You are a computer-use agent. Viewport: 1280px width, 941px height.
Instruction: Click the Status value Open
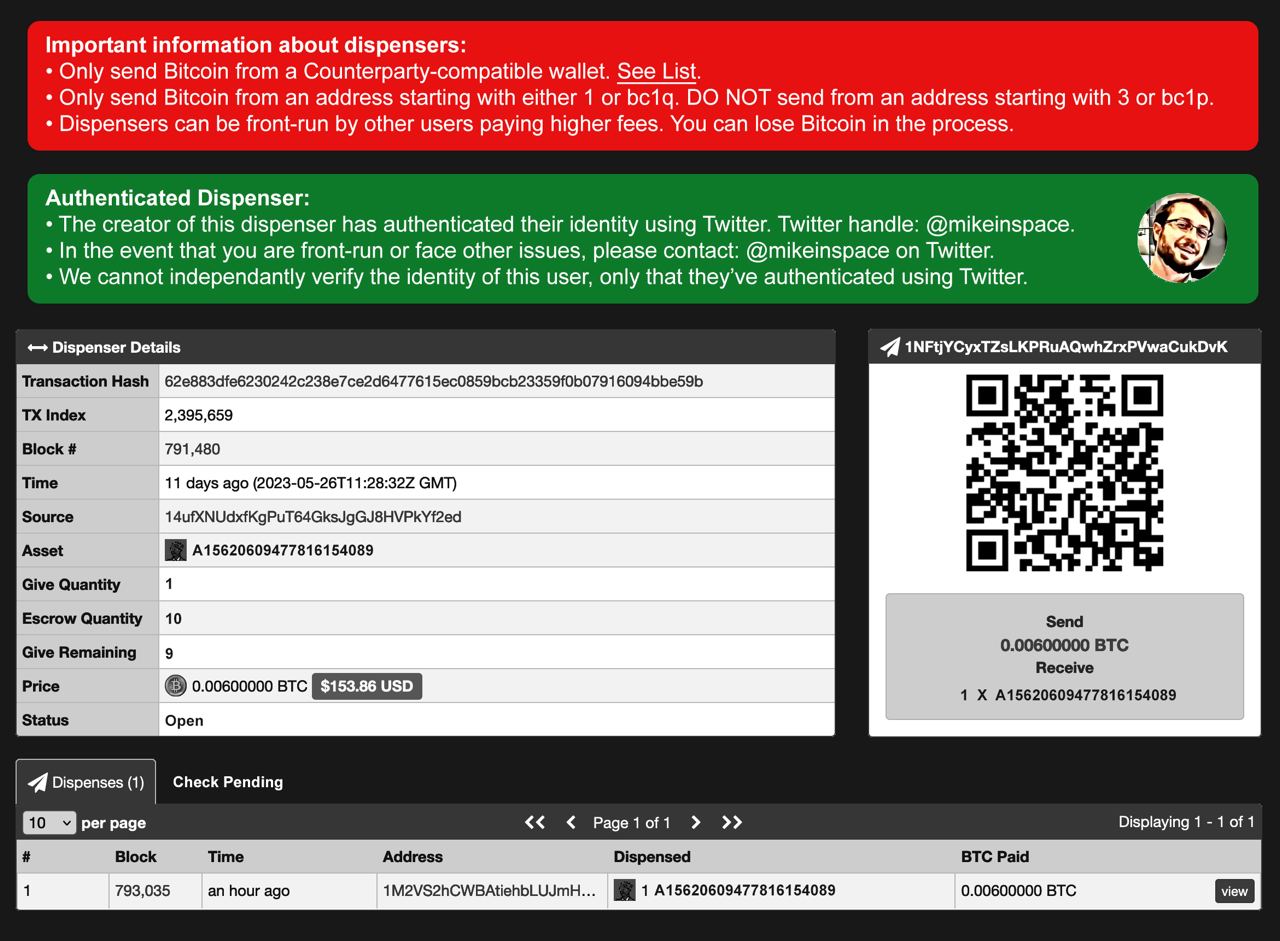184,720
